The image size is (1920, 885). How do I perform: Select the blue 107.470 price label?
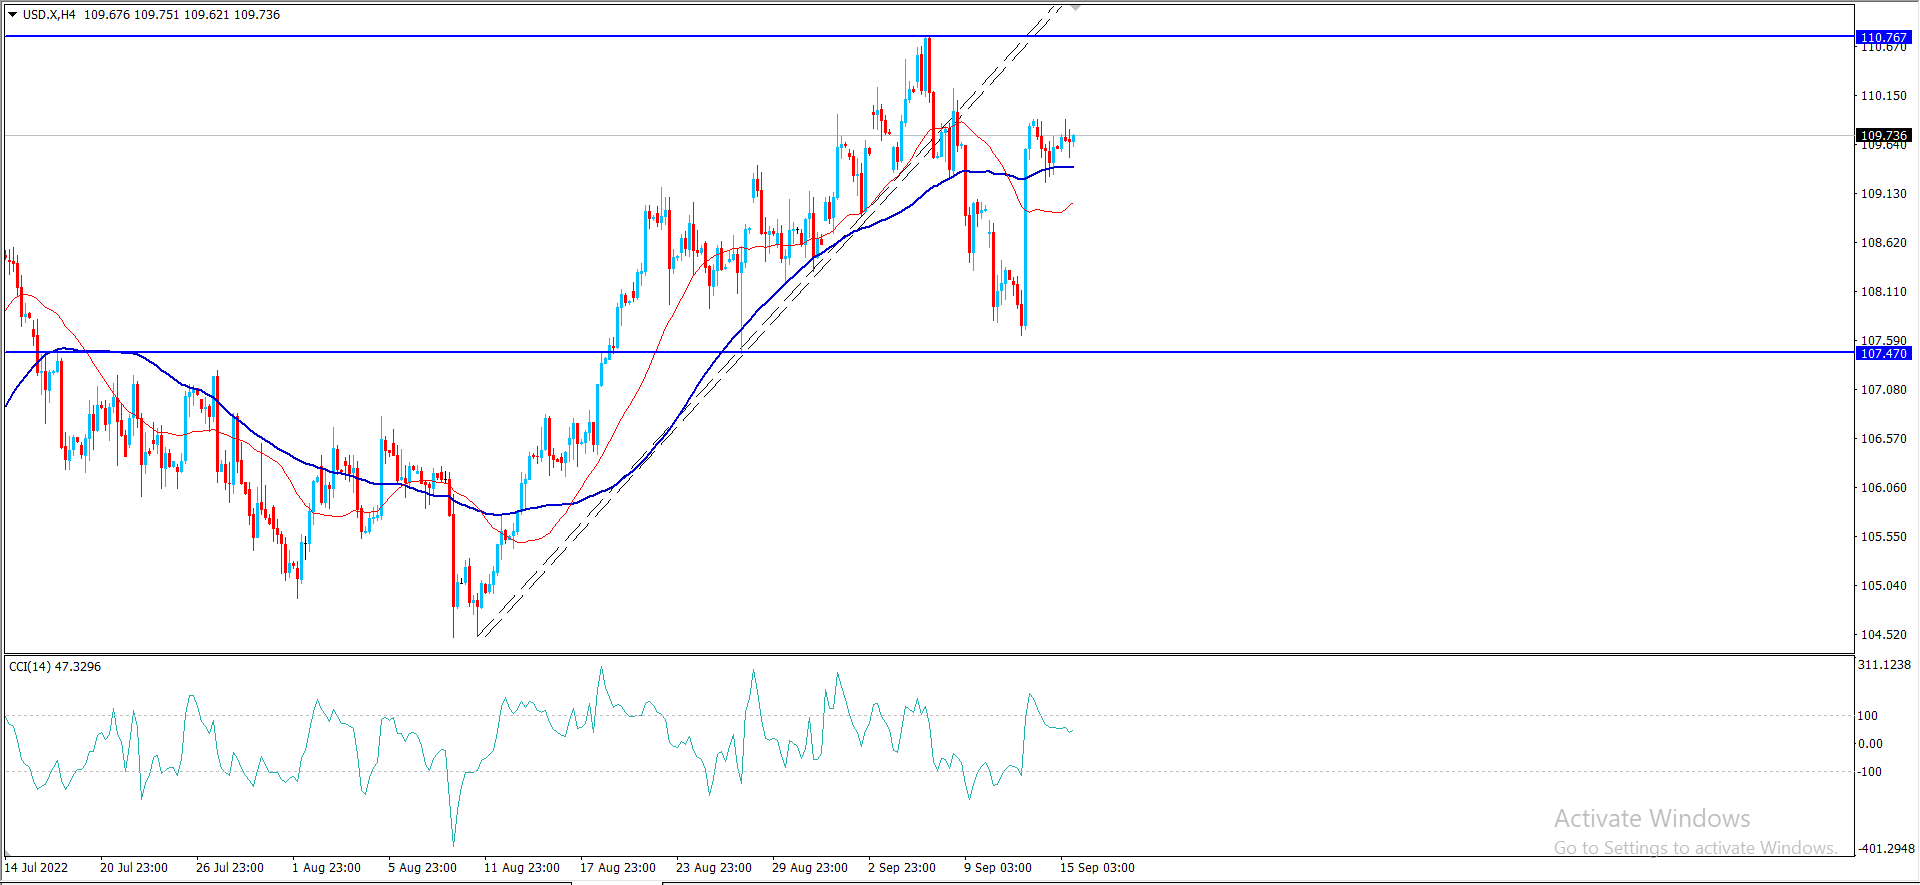tap(1883, 353)
